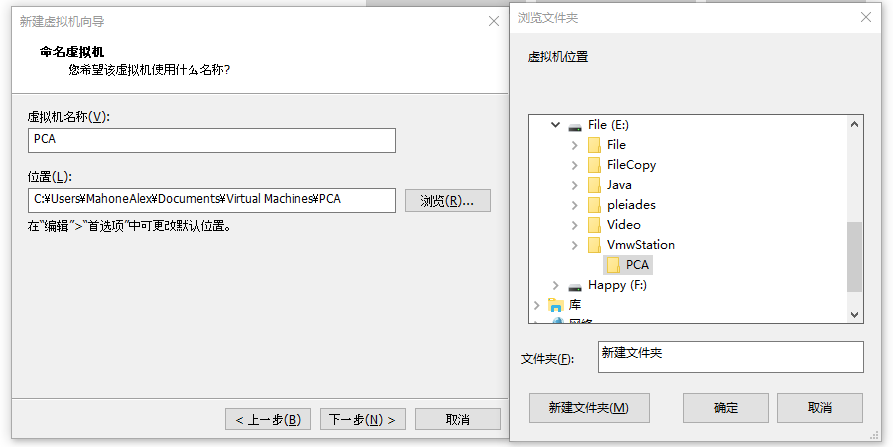Expand the Happy (F:) drive node
893x447 pixels.
click(555, 285)
